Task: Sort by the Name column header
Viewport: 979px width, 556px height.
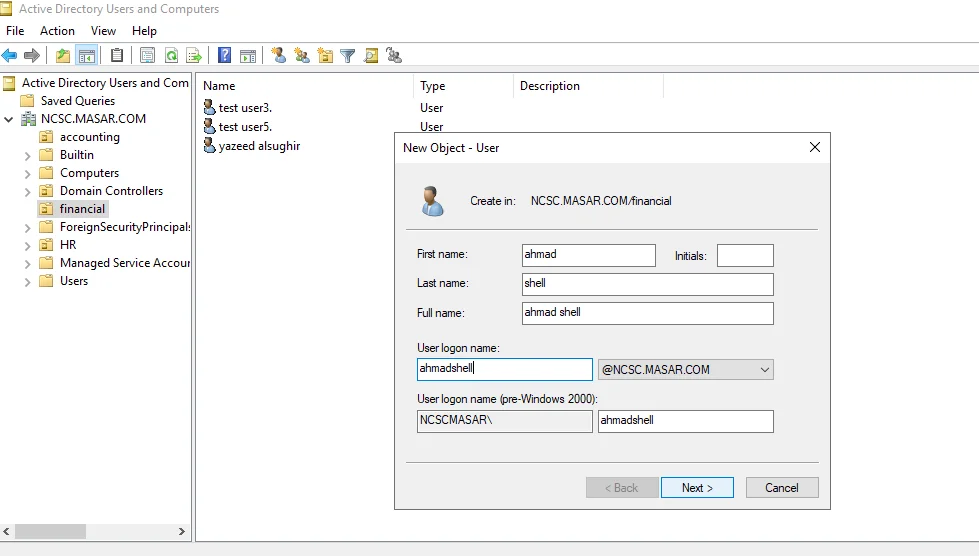Action: pos(305,85)
